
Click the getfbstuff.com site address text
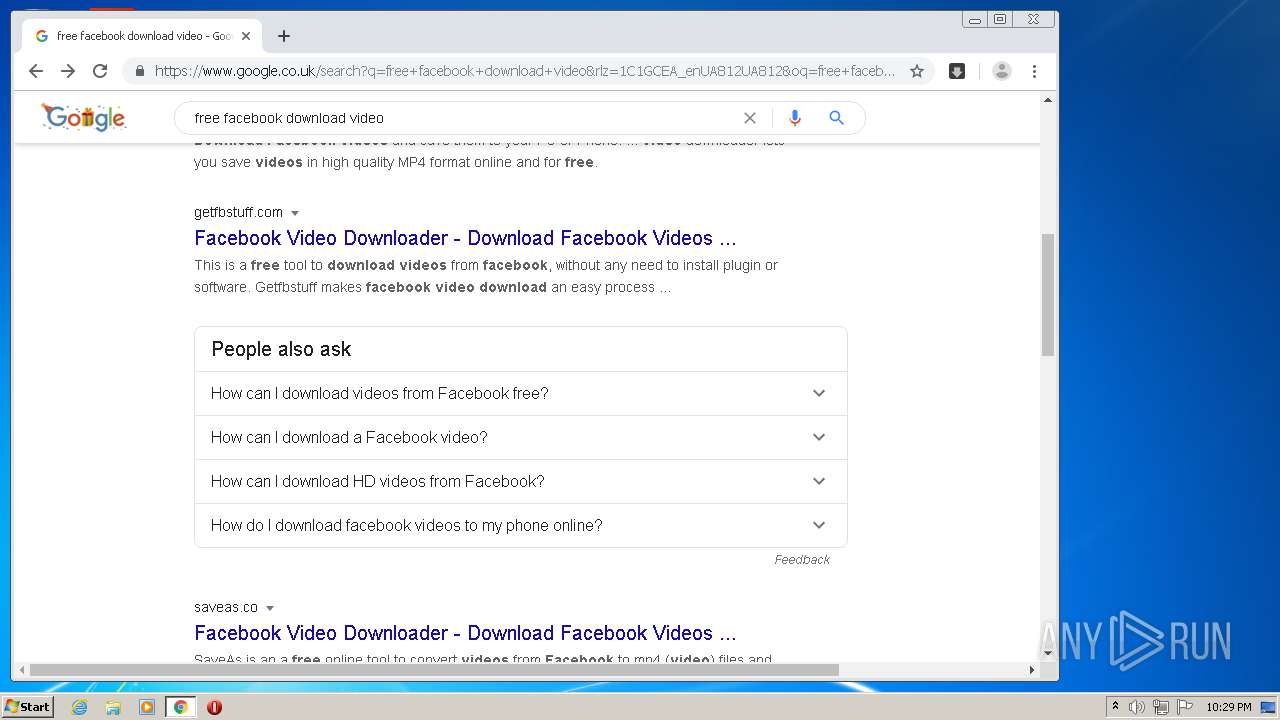(x=238, y=212)
